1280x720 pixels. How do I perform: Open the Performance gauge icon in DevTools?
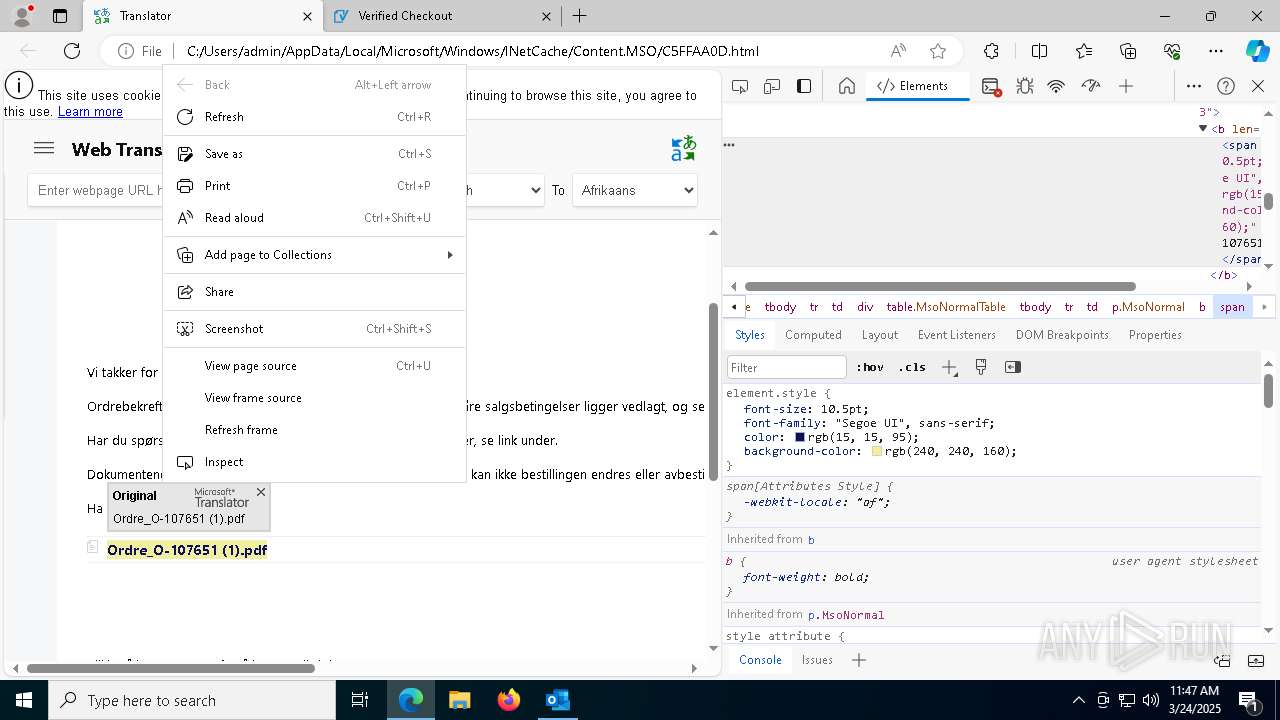(x=1091, y=86)
